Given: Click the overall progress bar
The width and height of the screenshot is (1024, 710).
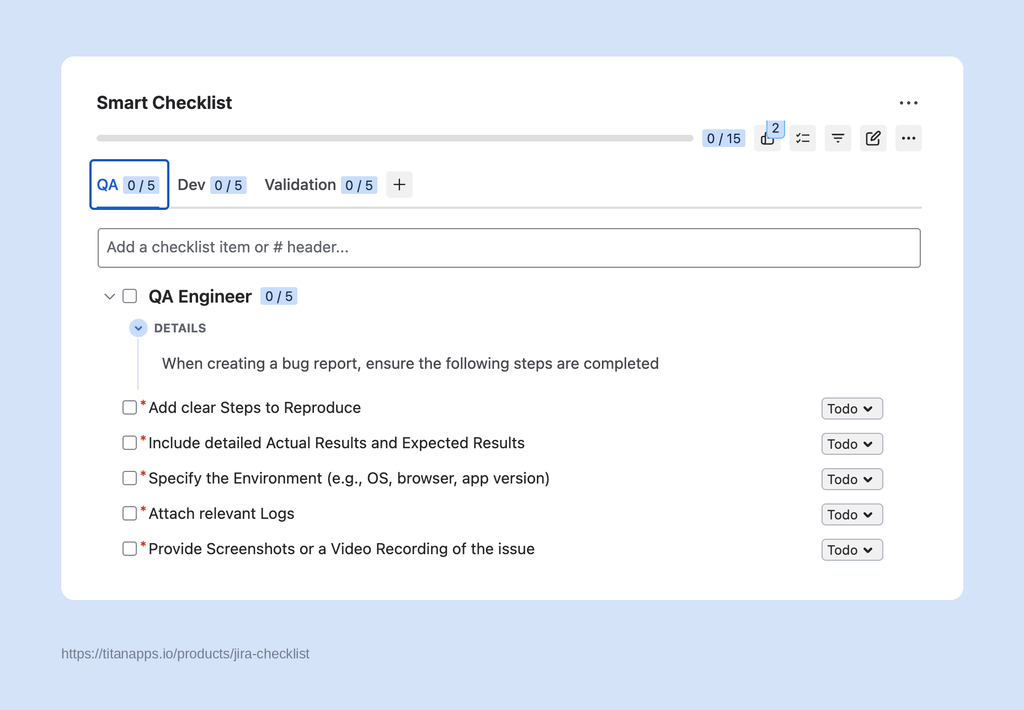Looking at the screenshot, I should [394, 138].
